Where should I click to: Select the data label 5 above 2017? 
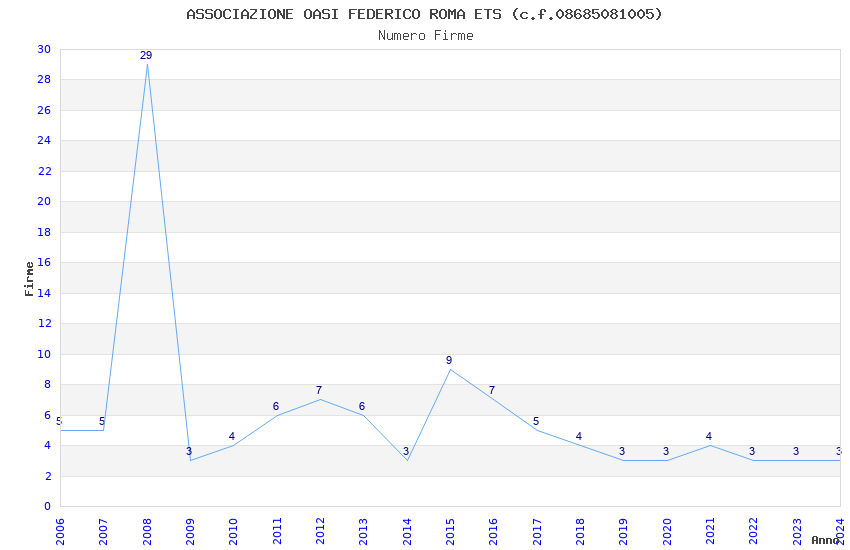[x=536, y=422]
